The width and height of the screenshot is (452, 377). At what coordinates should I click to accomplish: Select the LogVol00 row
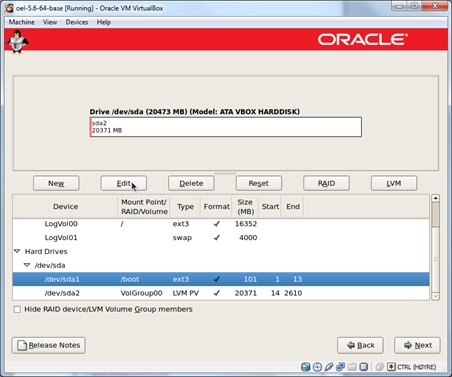coord(221,224)
